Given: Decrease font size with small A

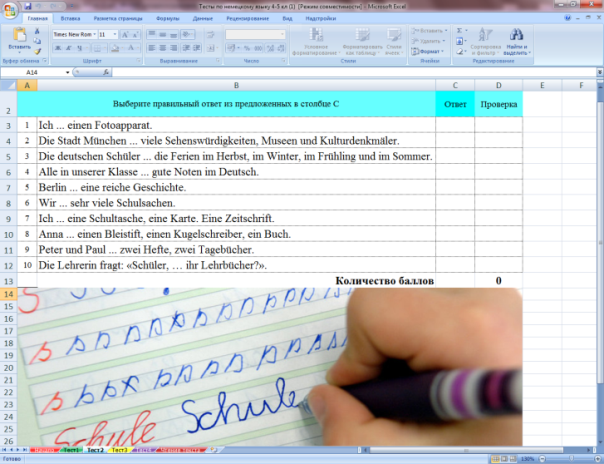Looking at the screenshot, I should pyautogui.click(x=135, y=35).
